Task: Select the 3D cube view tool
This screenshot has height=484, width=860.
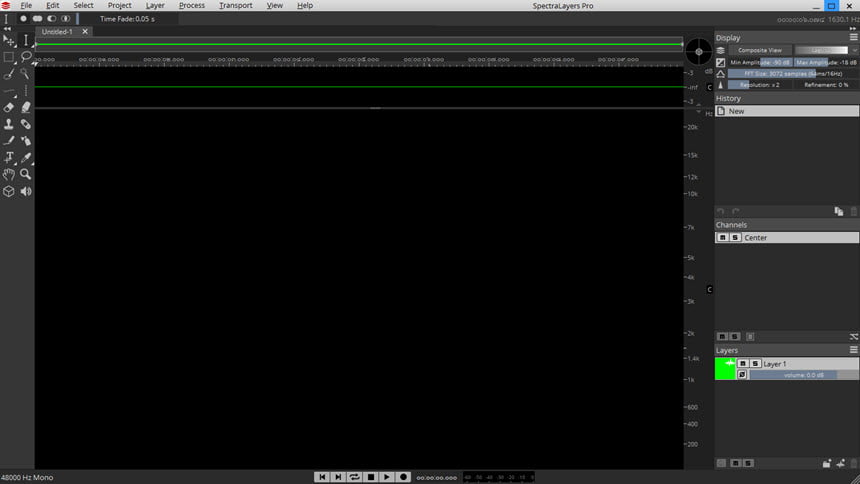Action: (x=9, y=192)
